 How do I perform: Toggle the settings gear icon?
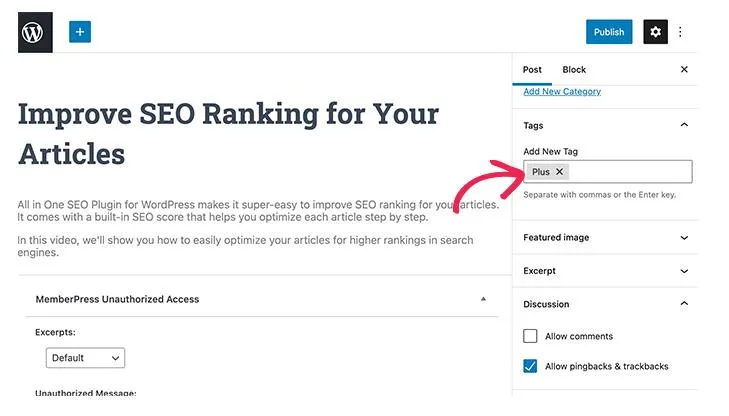point(655,32)
